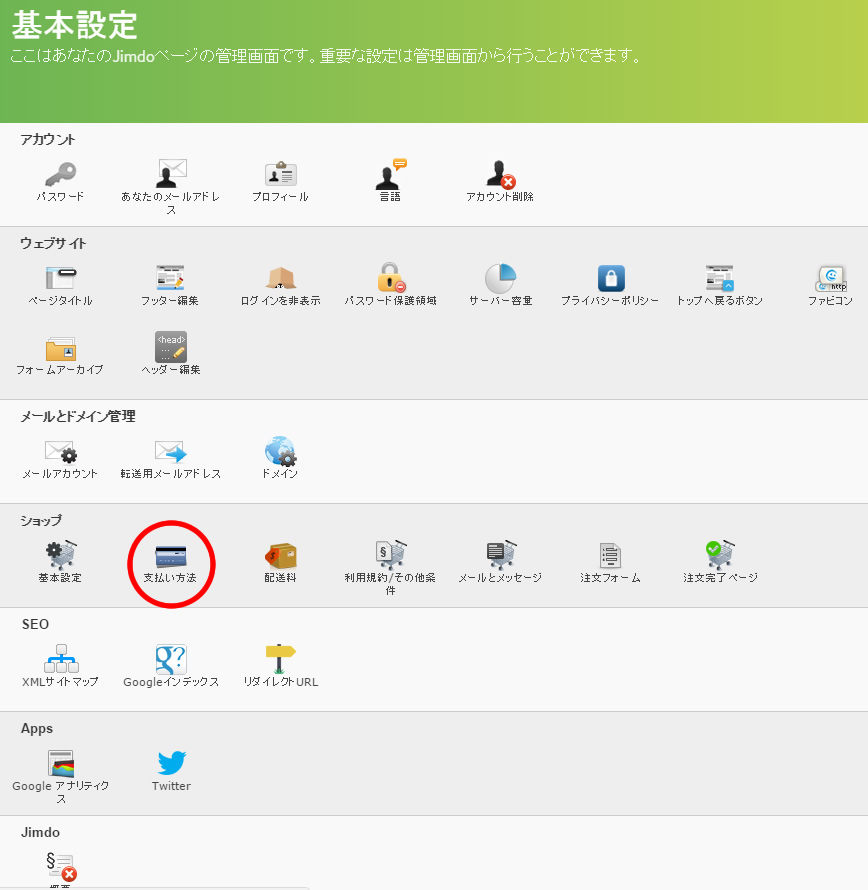Click the Apps section heading
The height and width of the screenshot is (890, 868).
pyautogui.click(x=37, y=729)
